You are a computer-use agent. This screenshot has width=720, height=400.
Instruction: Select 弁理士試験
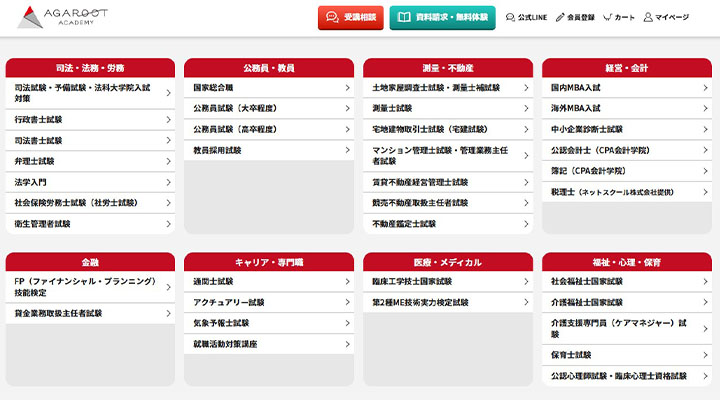coord(90,161)
